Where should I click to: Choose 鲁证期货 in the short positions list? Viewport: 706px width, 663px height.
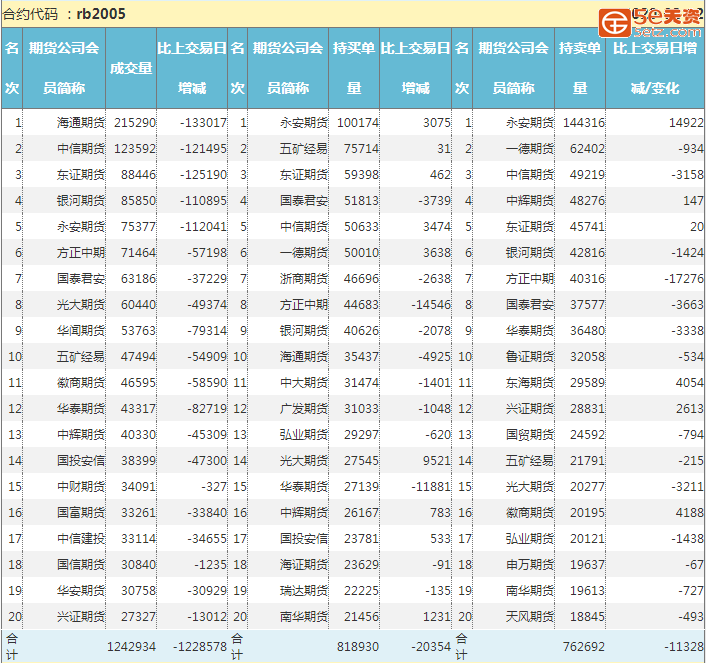(x=529, y=357)
